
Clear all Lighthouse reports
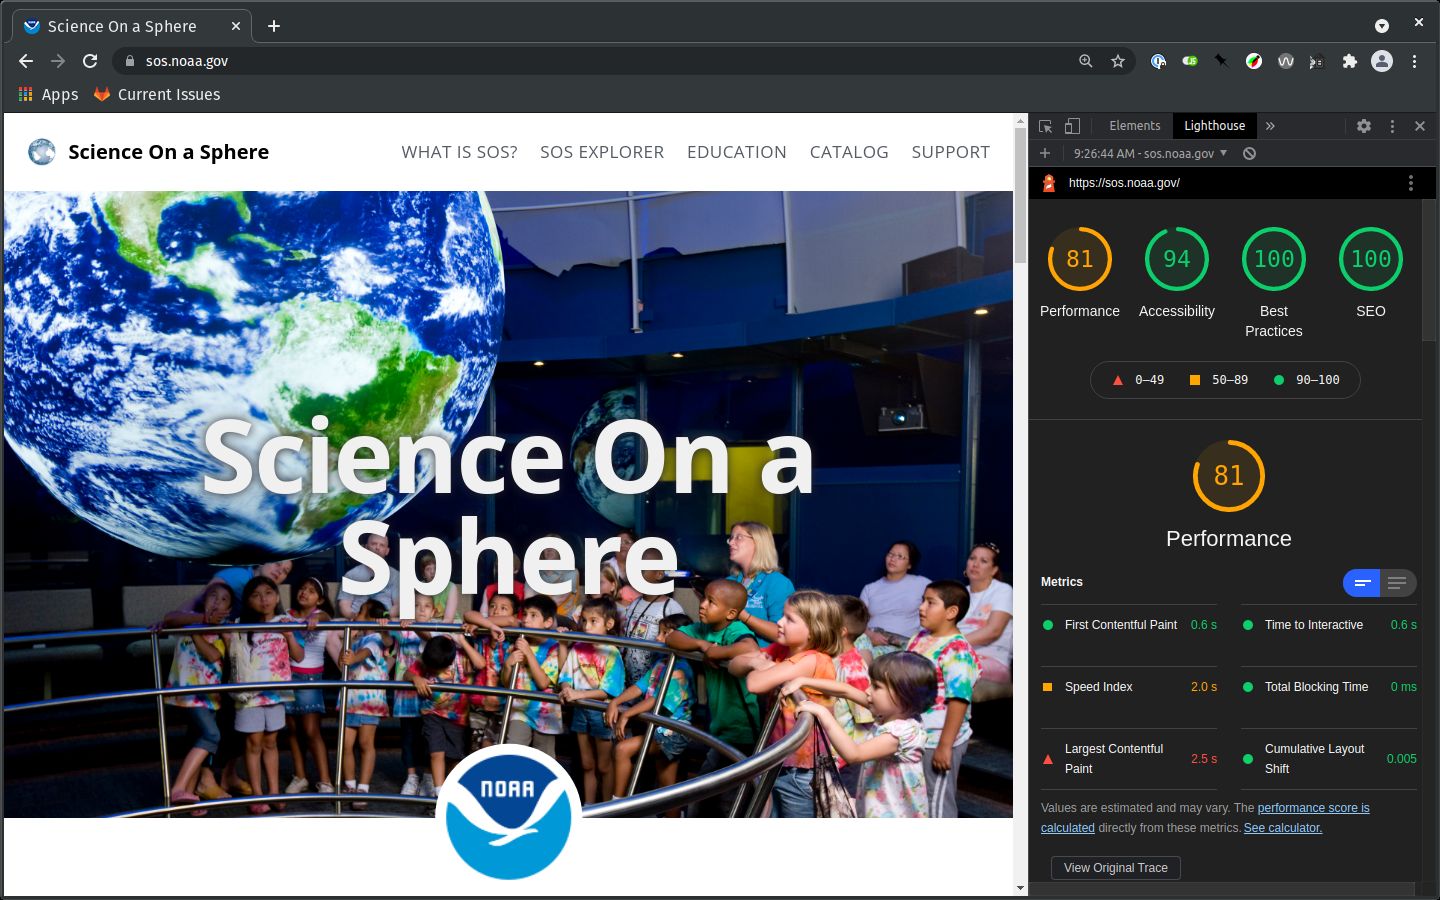[1249, 153]
